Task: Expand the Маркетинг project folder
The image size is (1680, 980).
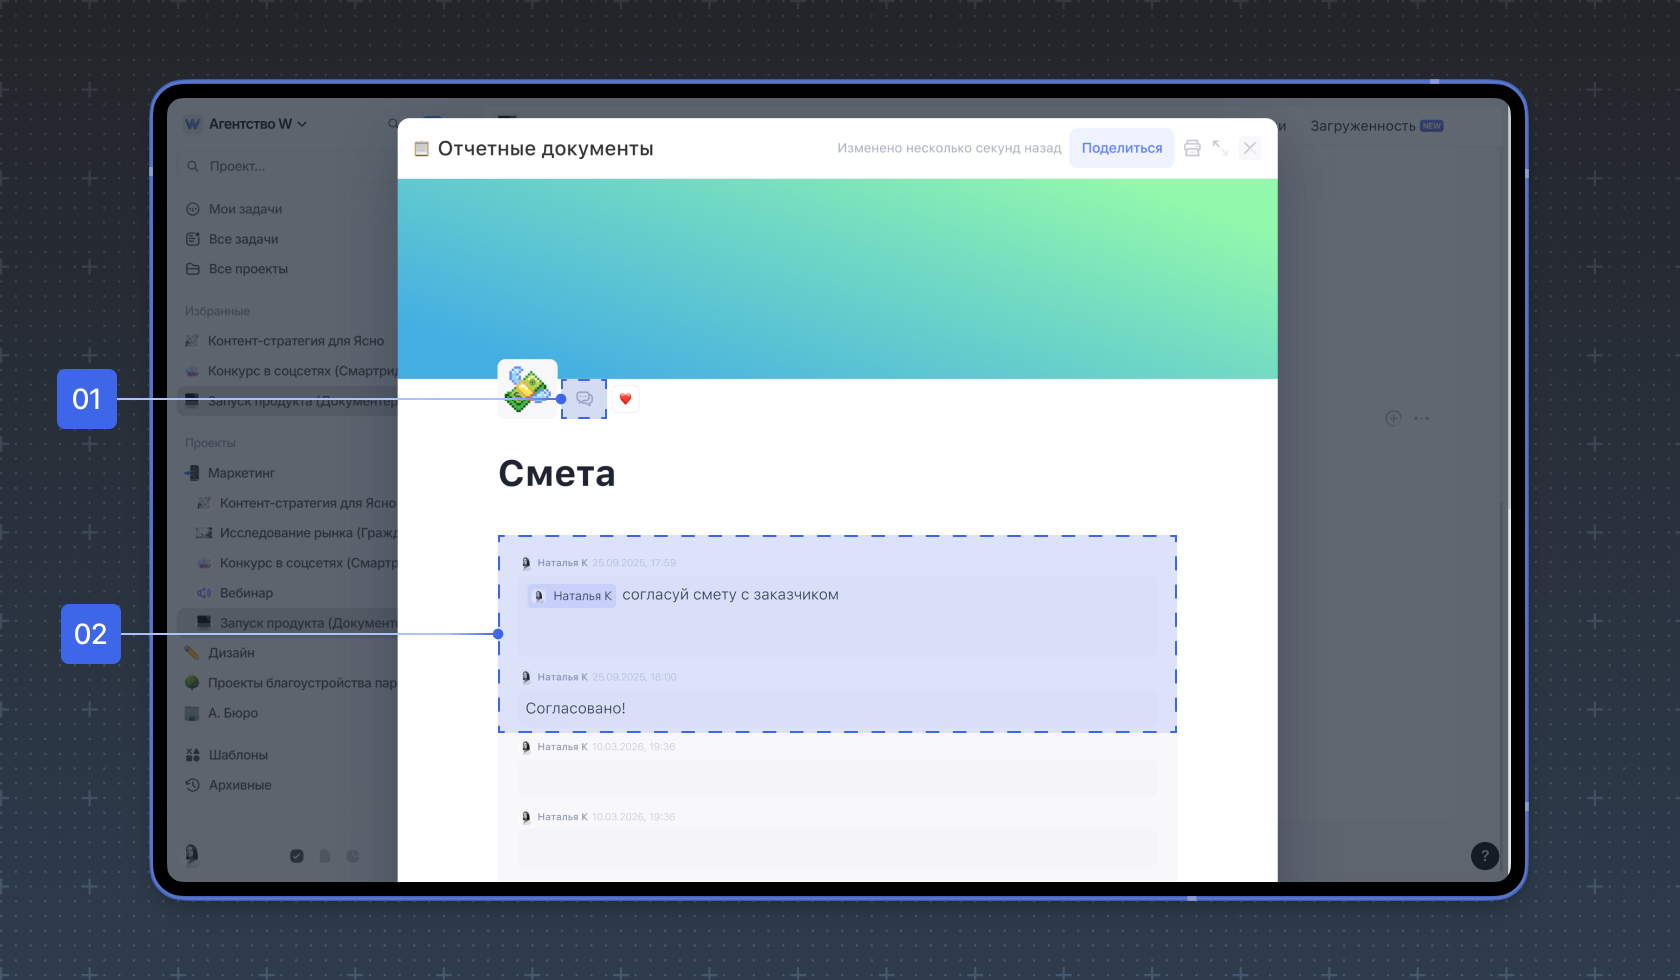Action: click(x=241, y=473)
